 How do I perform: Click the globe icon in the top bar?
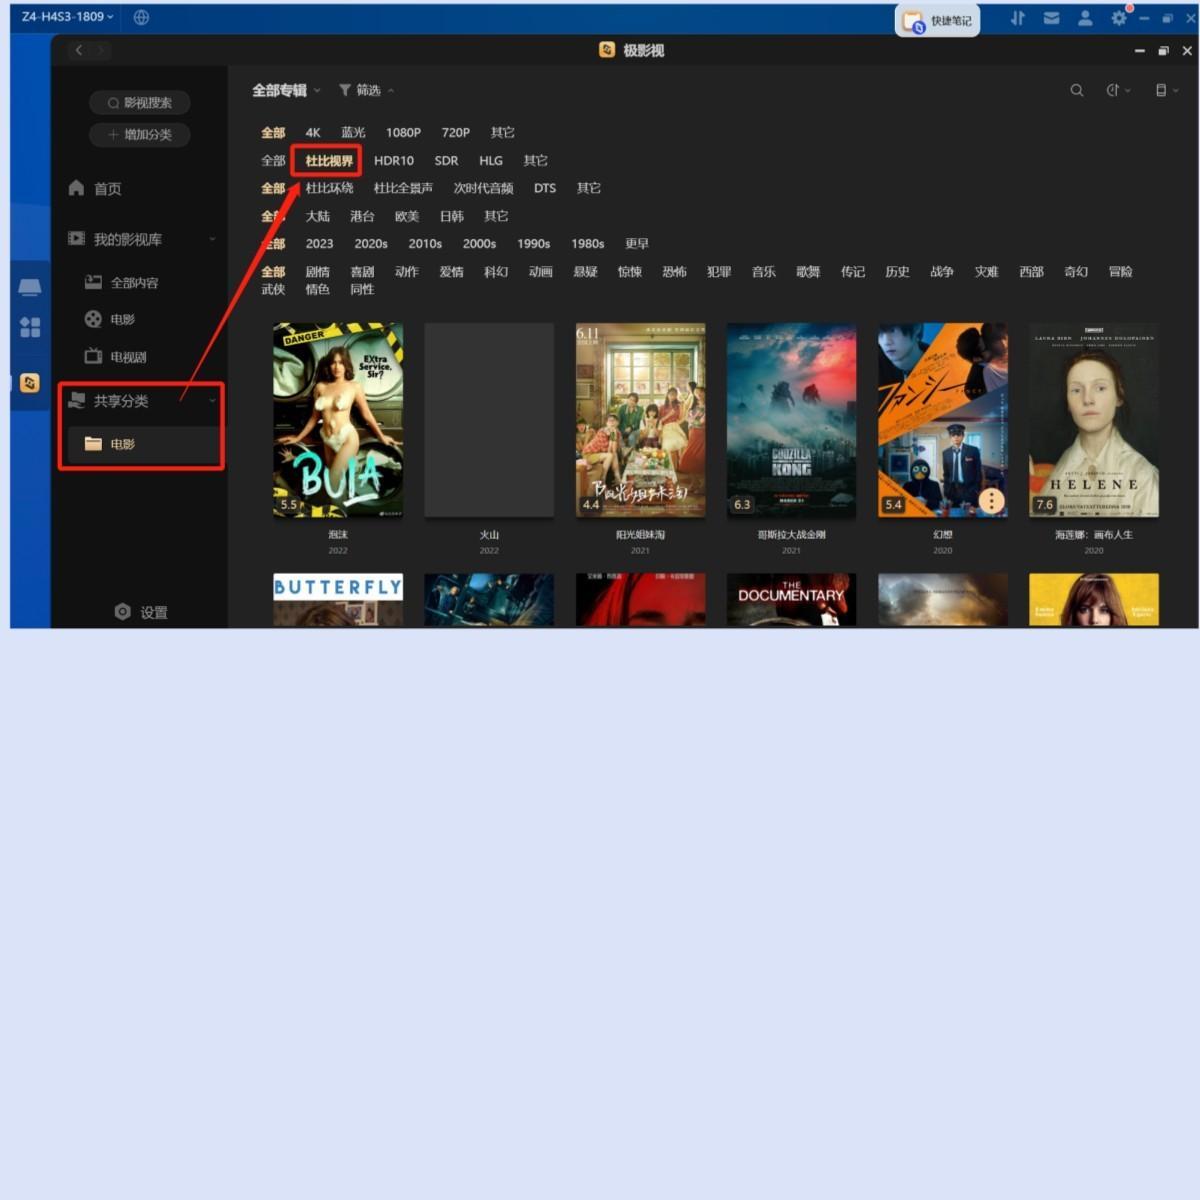coord(141,17)
